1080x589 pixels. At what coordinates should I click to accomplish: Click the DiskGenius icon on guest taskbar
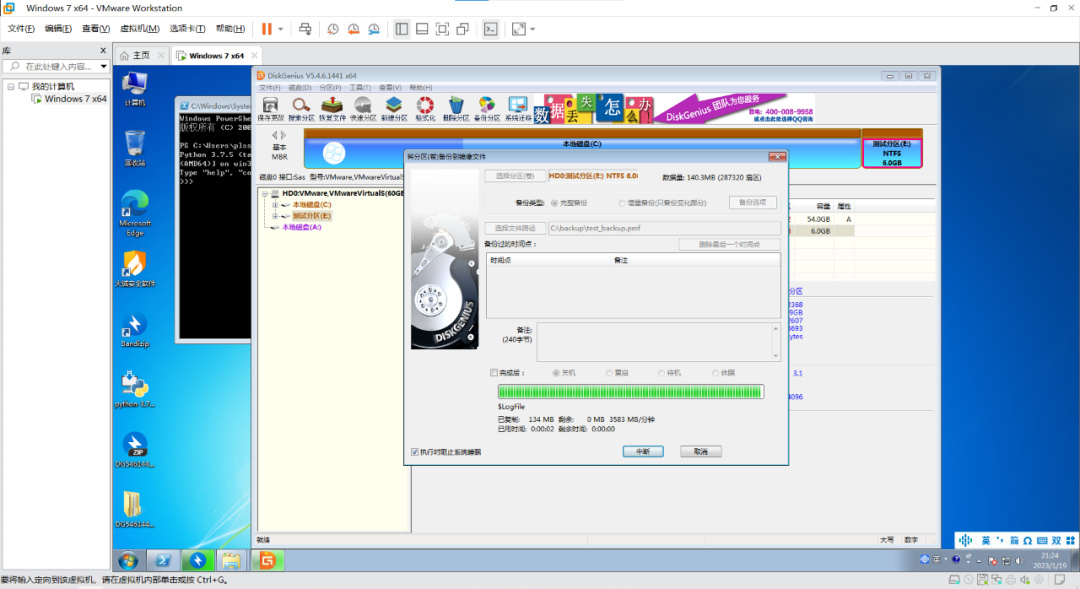tap(268, 561)
